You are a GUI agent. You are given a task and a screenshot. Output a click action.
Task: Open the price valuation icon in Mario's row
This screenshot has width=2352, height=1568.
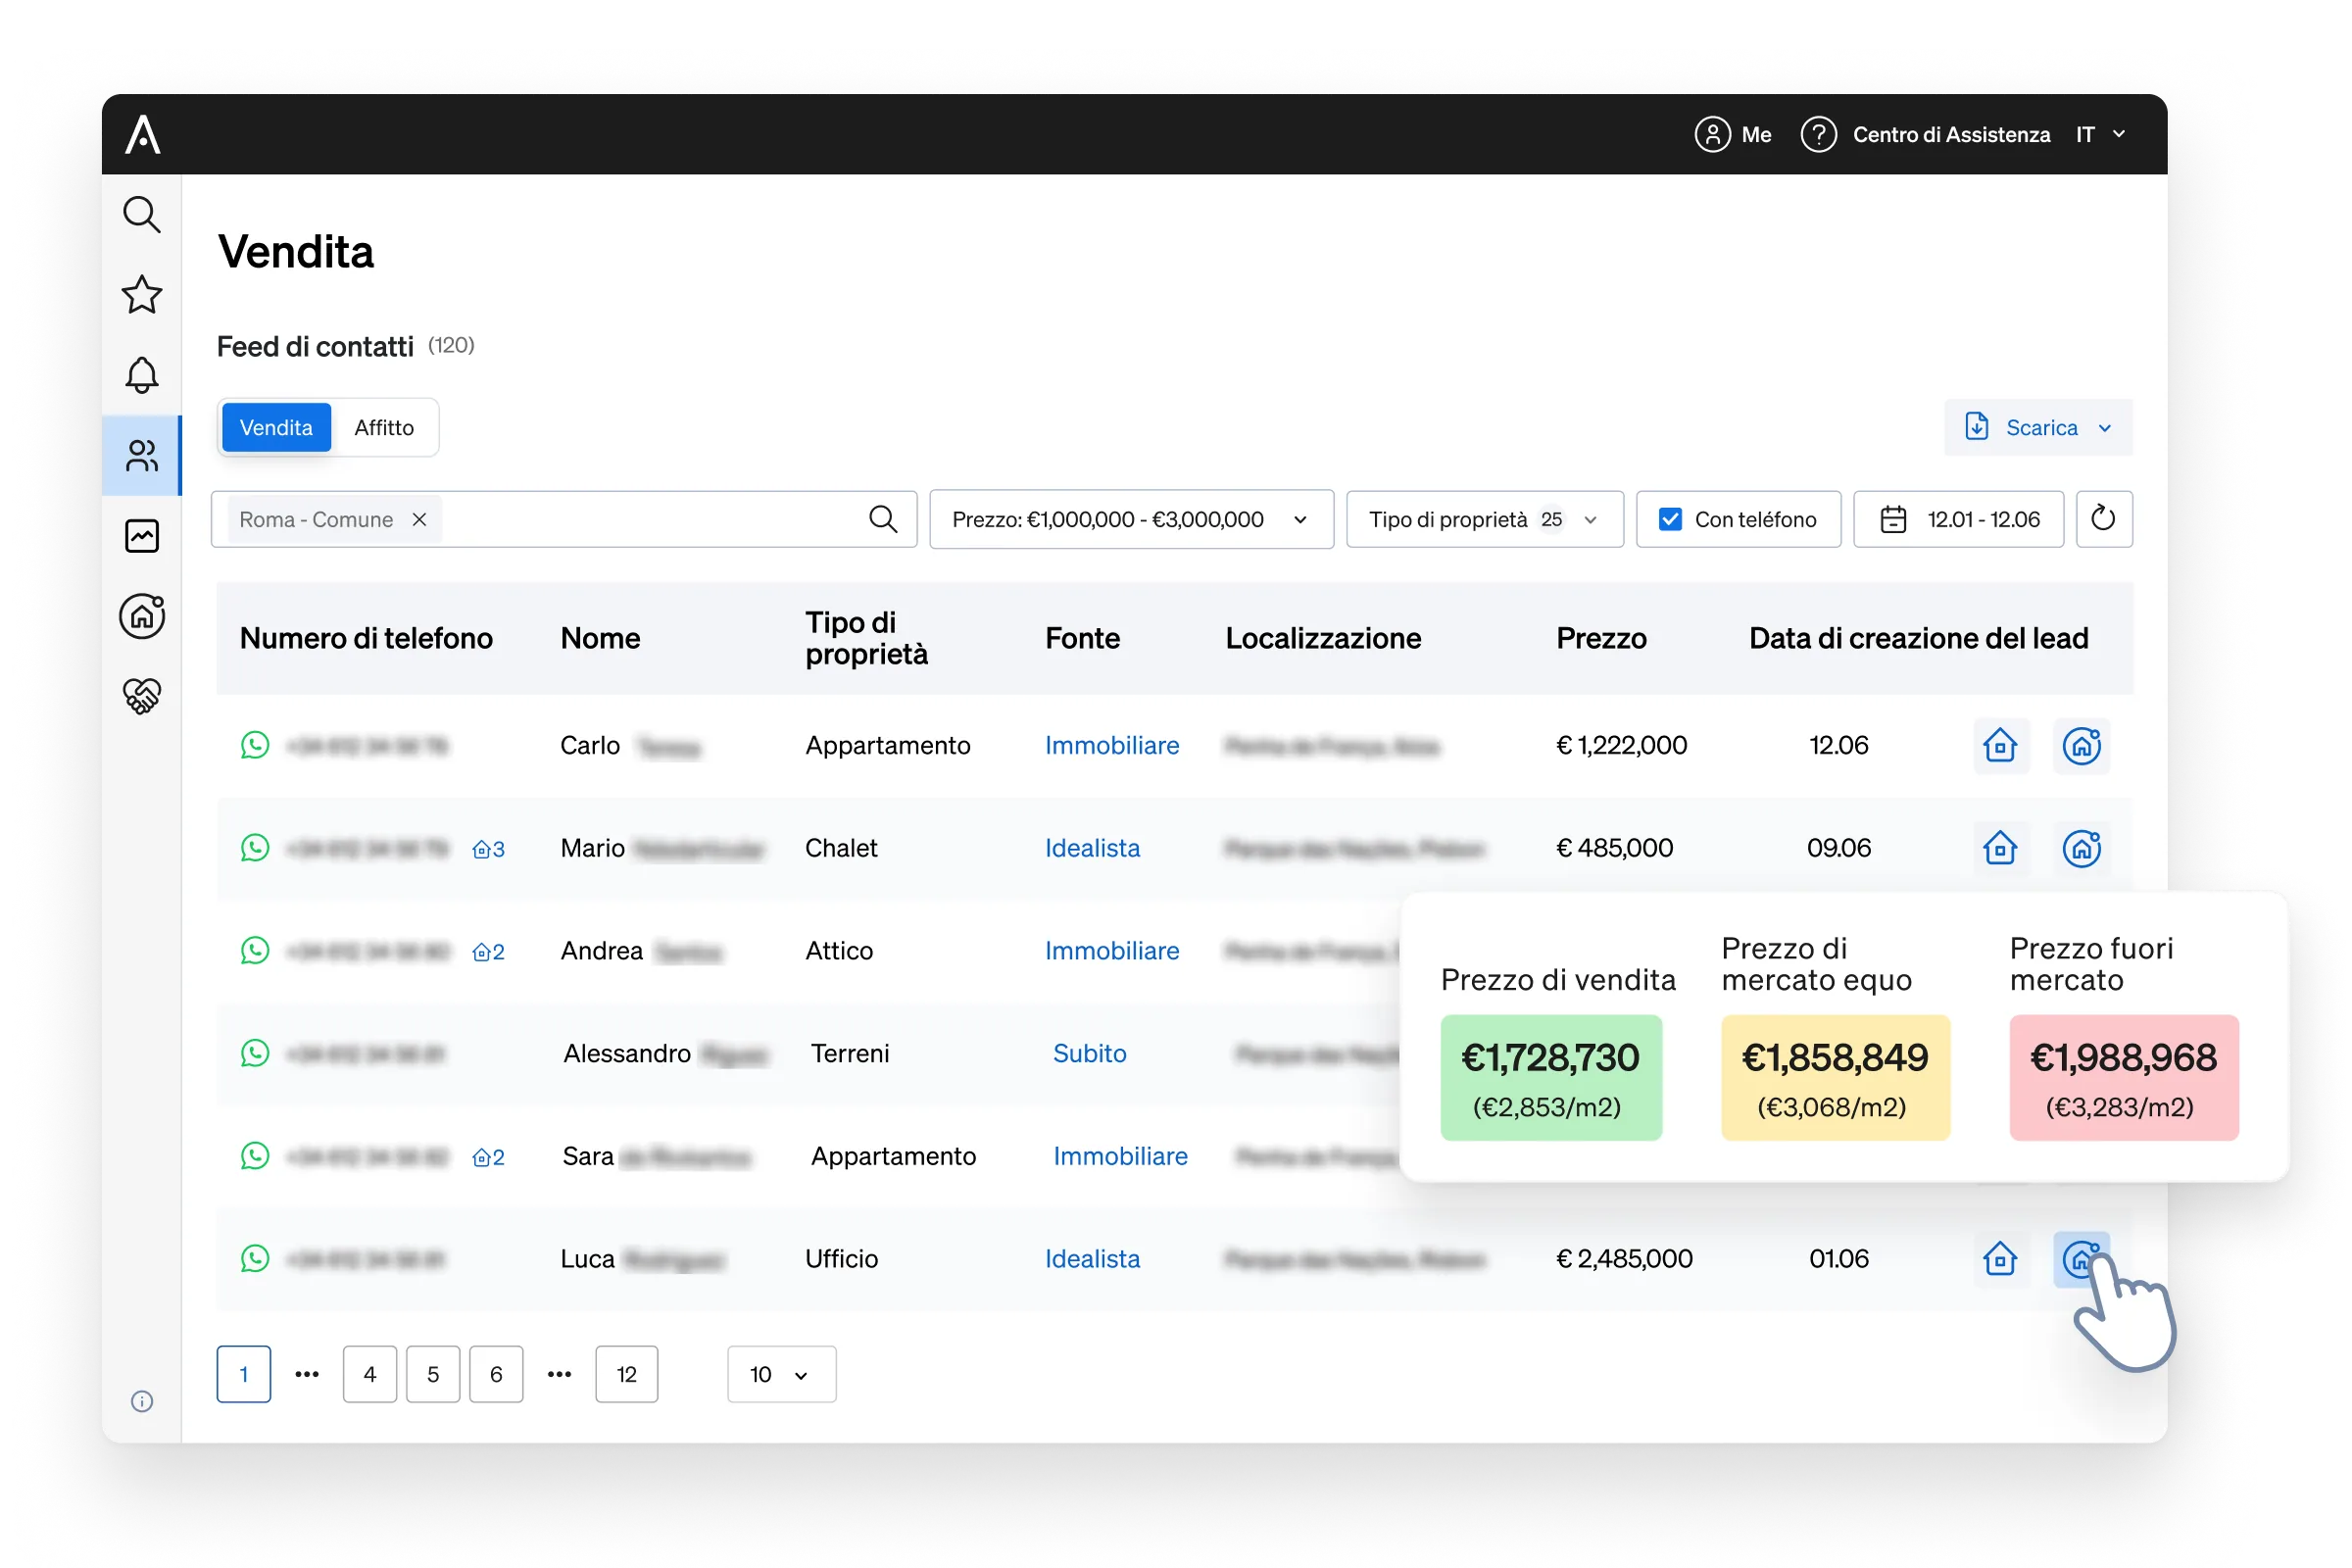click(x=2081, y=848)
